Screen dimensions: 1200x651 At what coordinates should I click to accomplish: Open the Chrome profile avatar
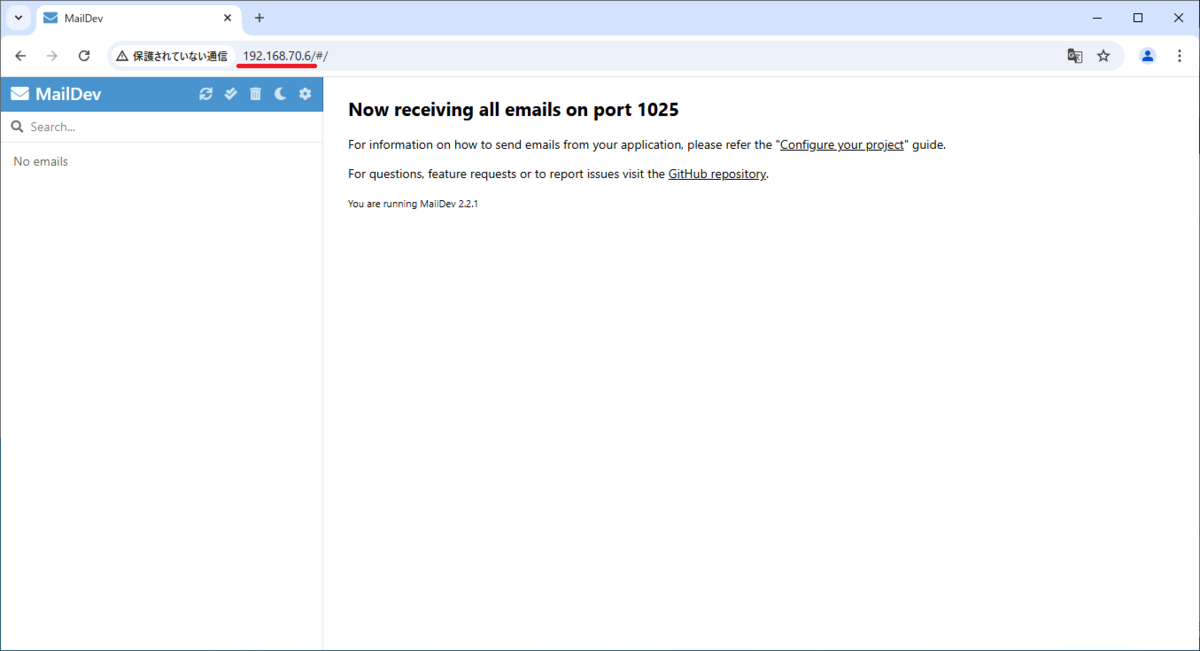point(1148,56)
